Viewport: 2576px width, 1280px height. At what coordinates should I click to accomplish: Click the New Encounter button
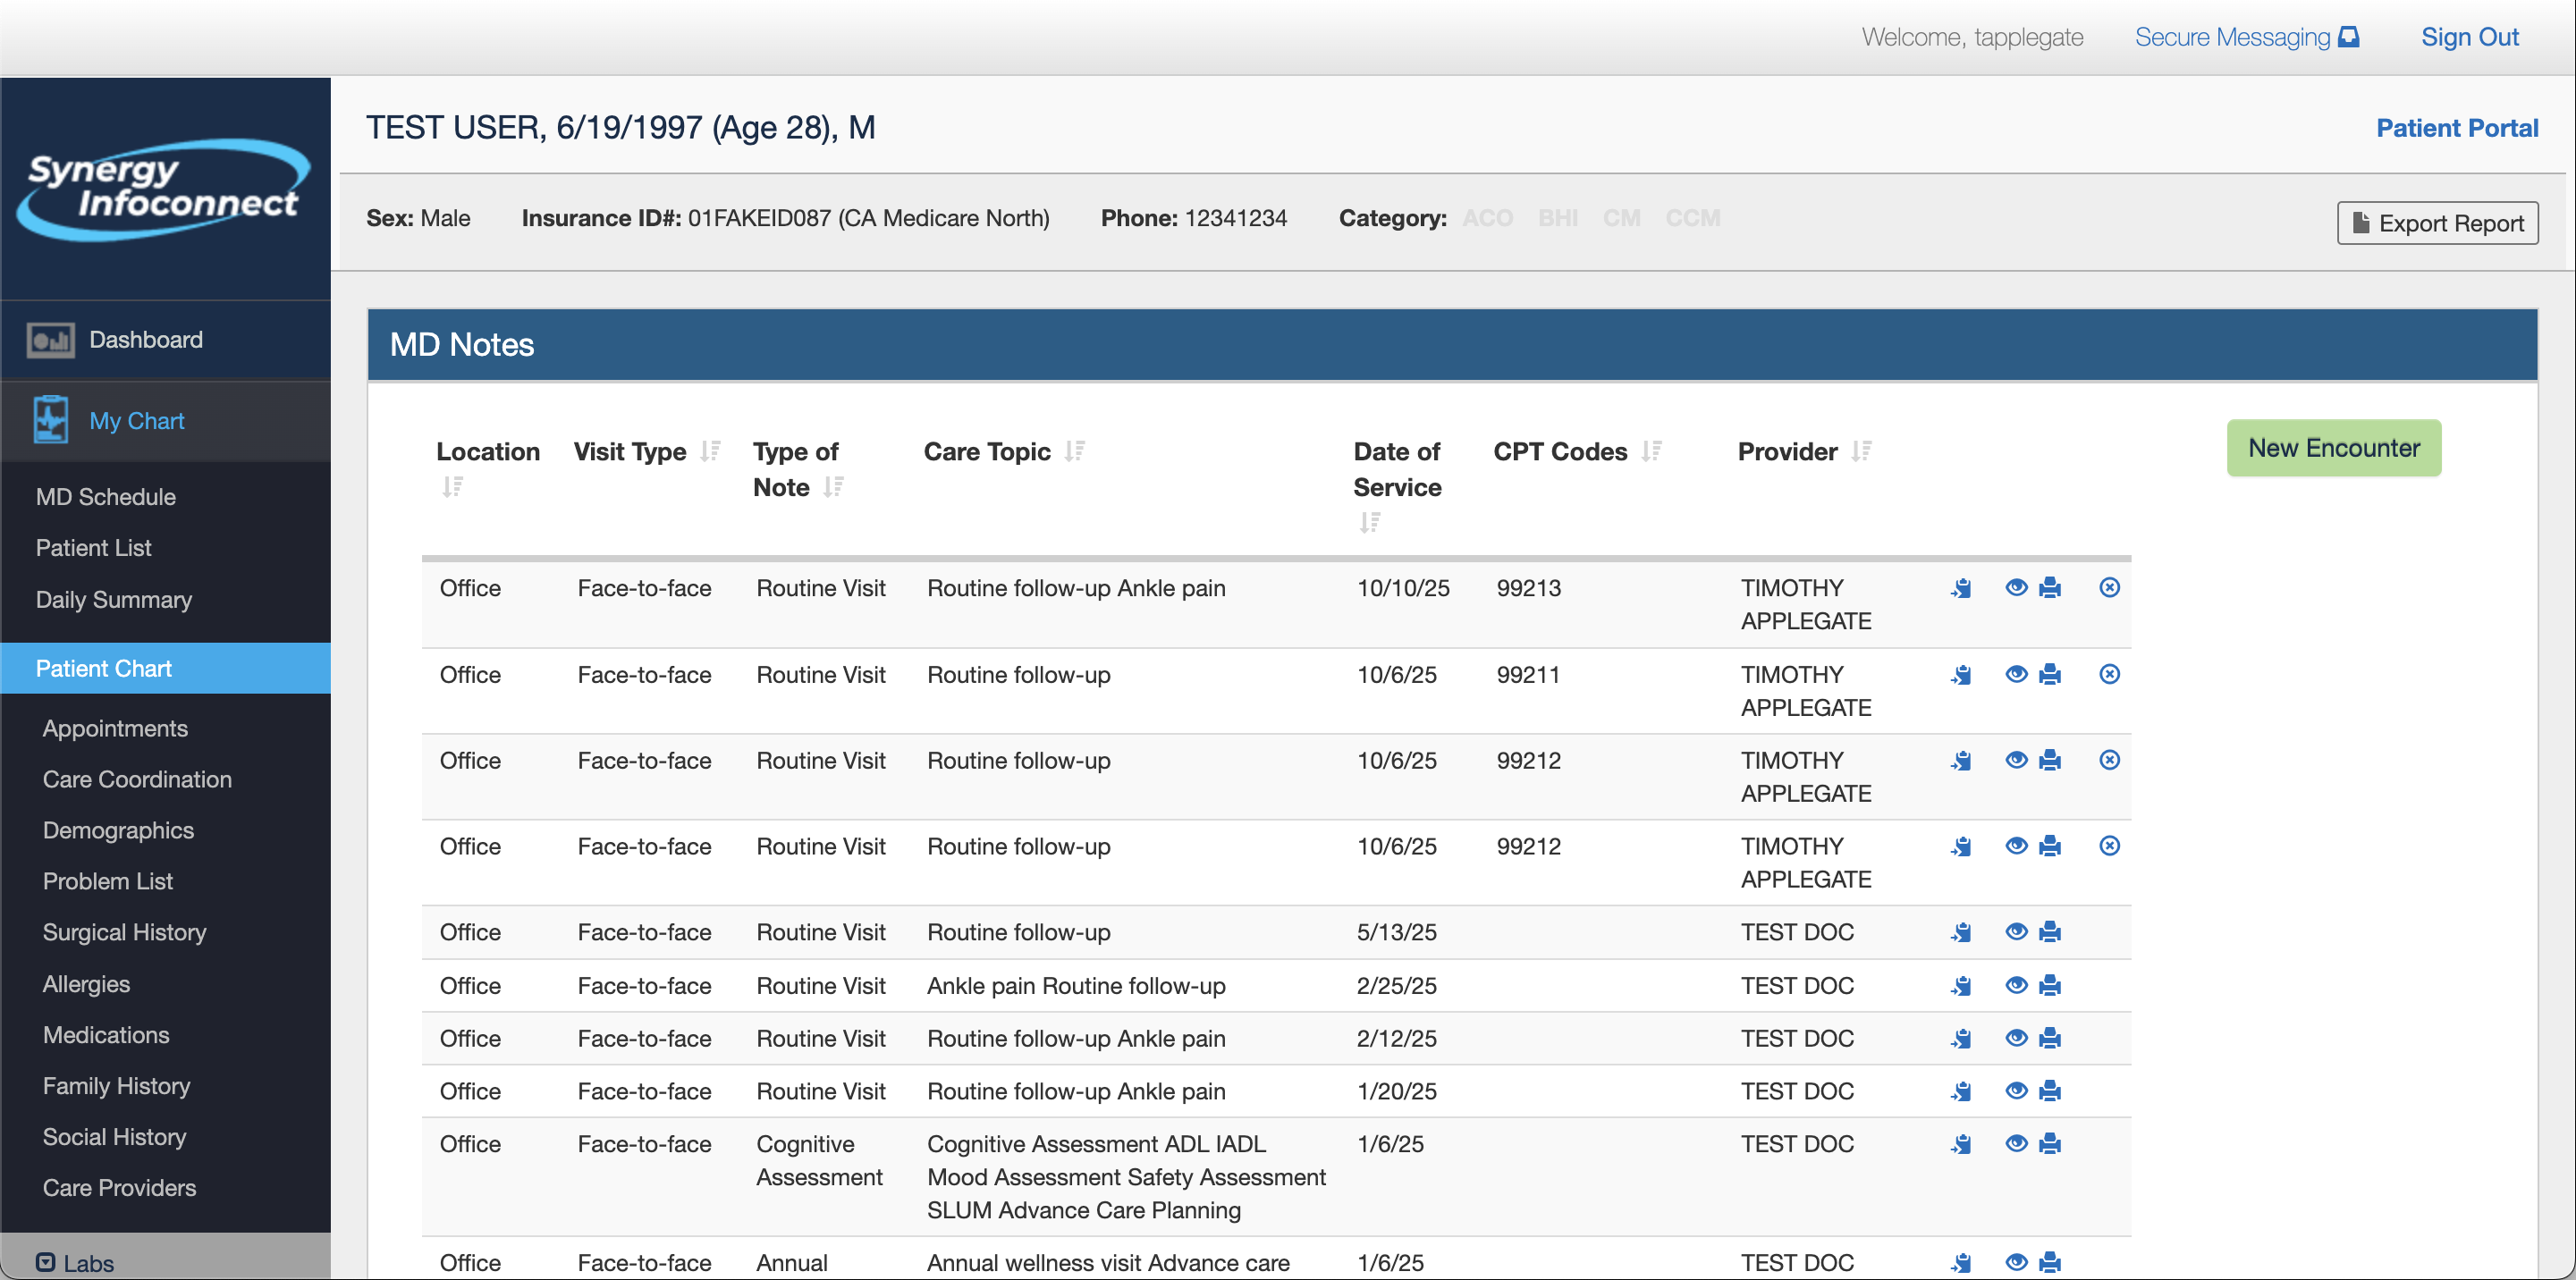pyautogui.click(x=2333, y=448)
